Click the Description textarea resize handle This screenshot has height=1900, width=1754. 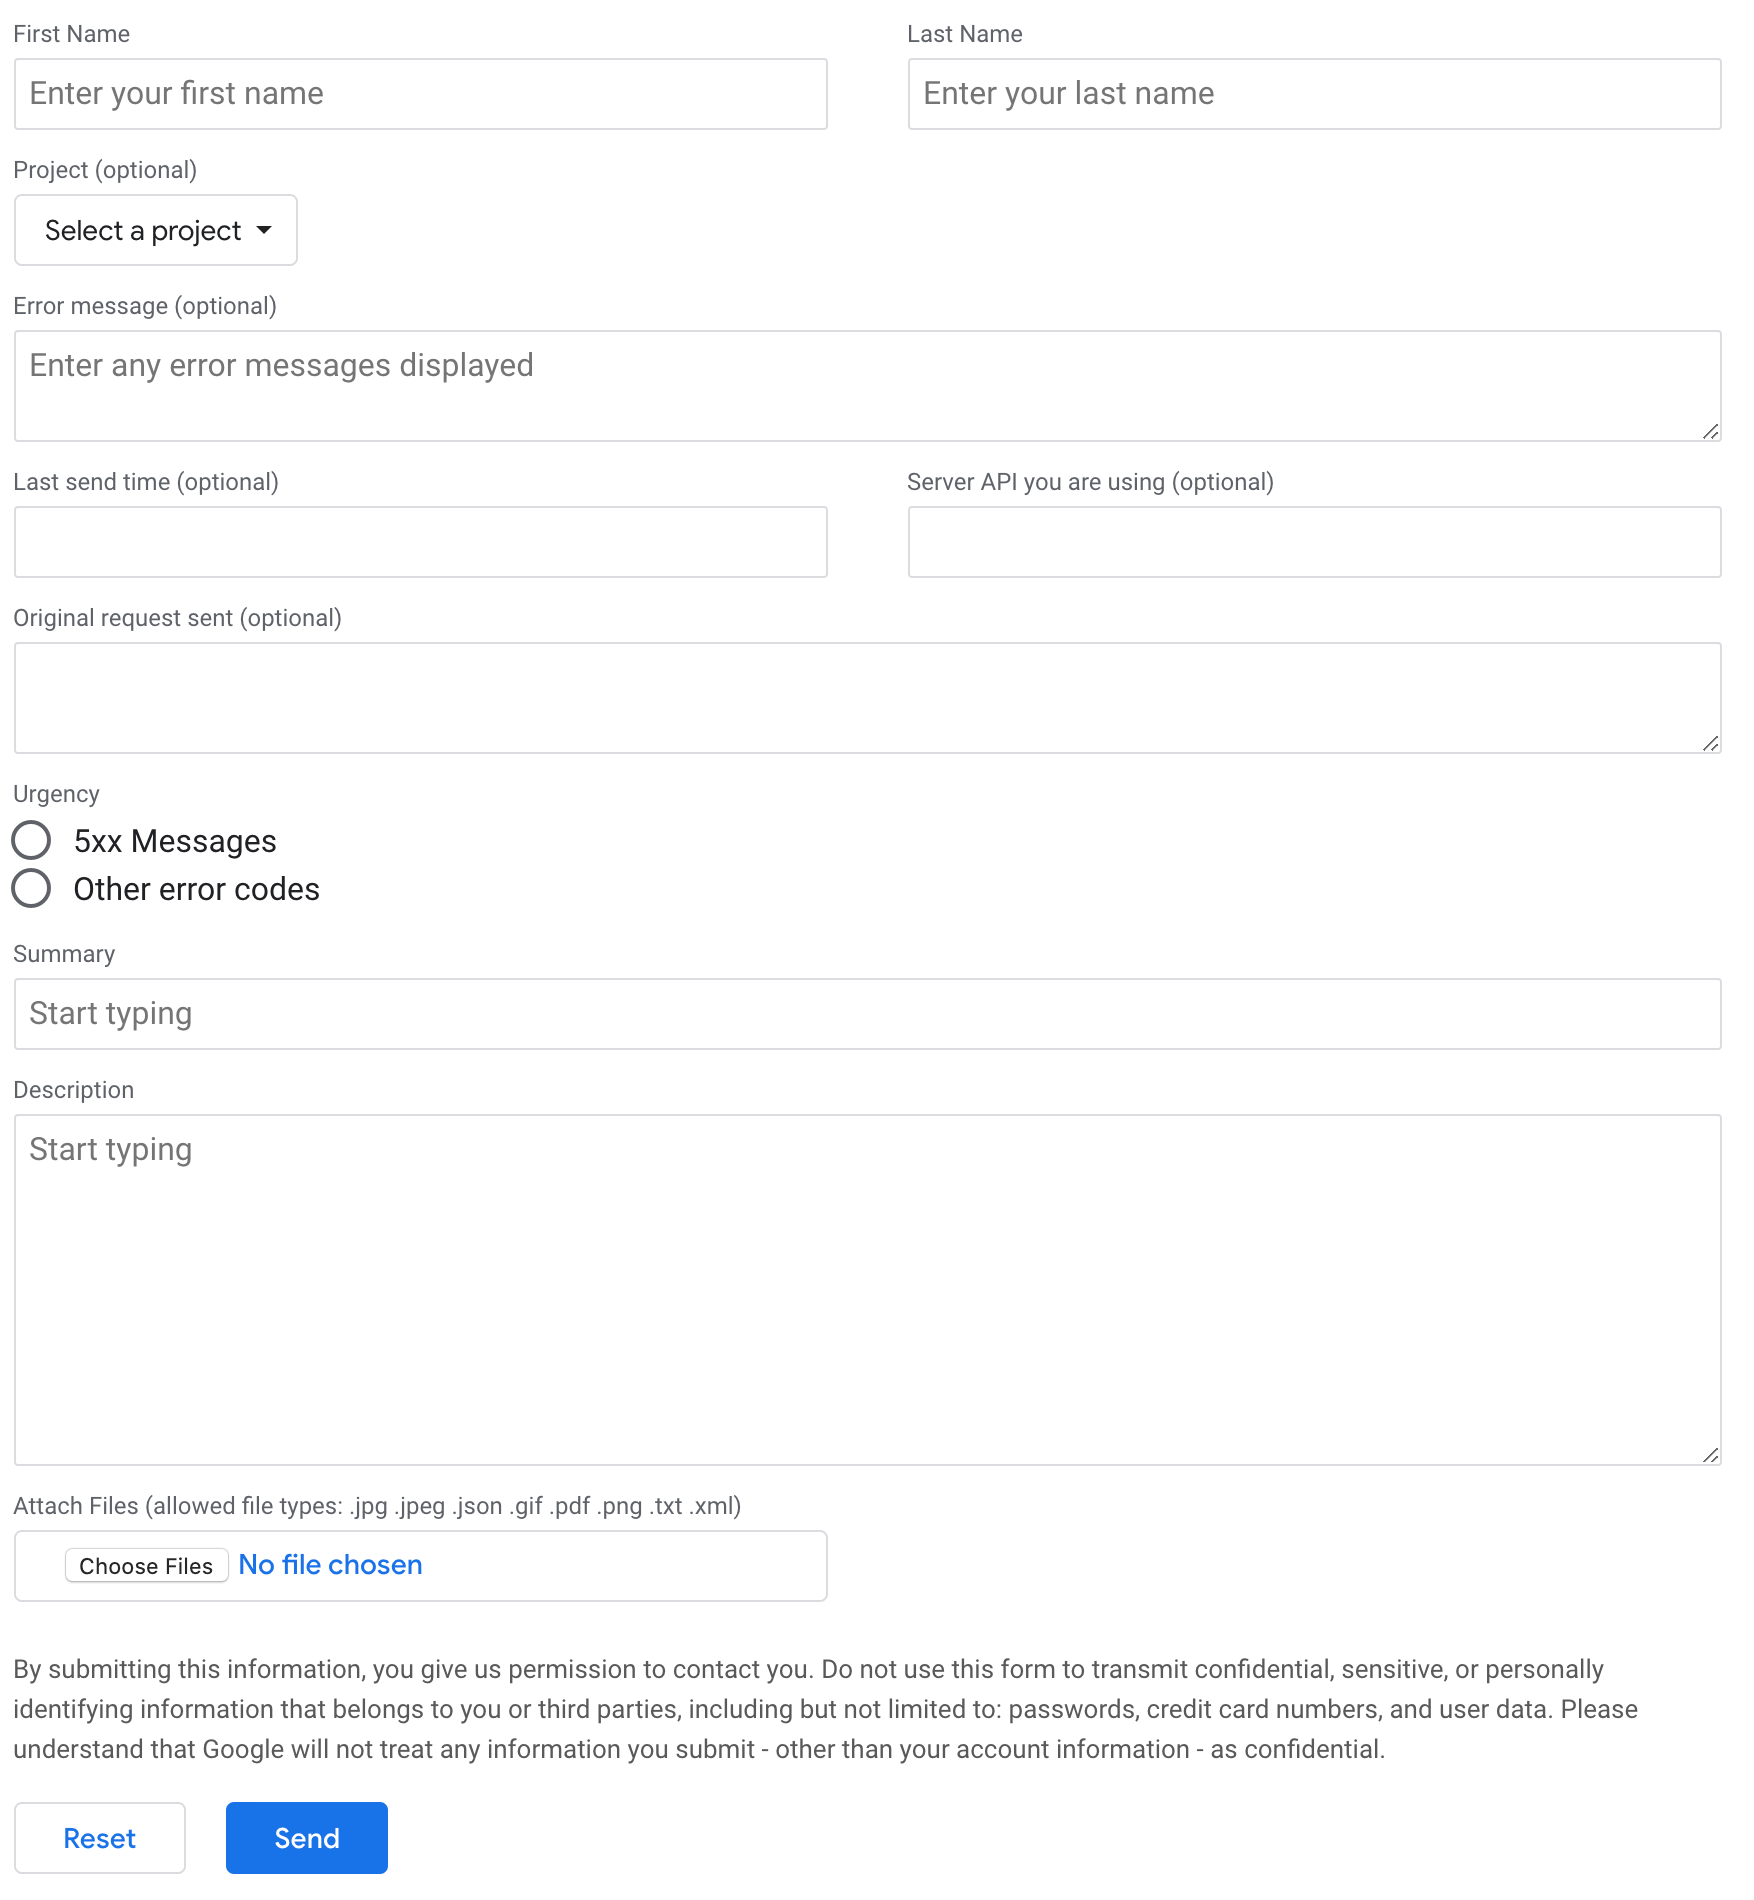point(1710,1455)
